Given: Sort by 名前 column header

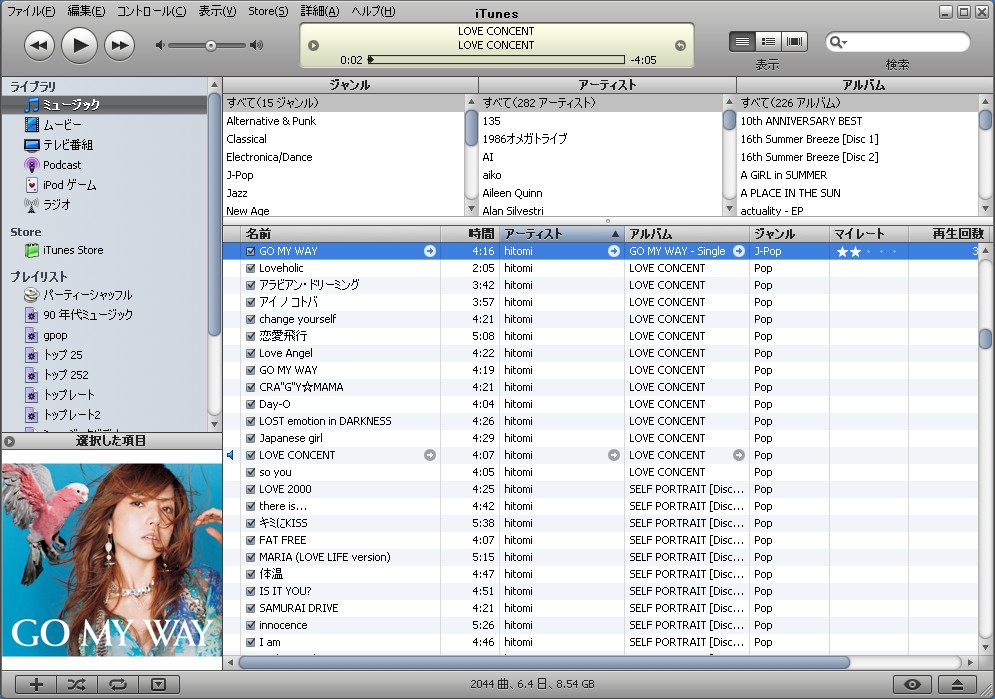Looking at the screenshot, I should [x=341, y=234].
